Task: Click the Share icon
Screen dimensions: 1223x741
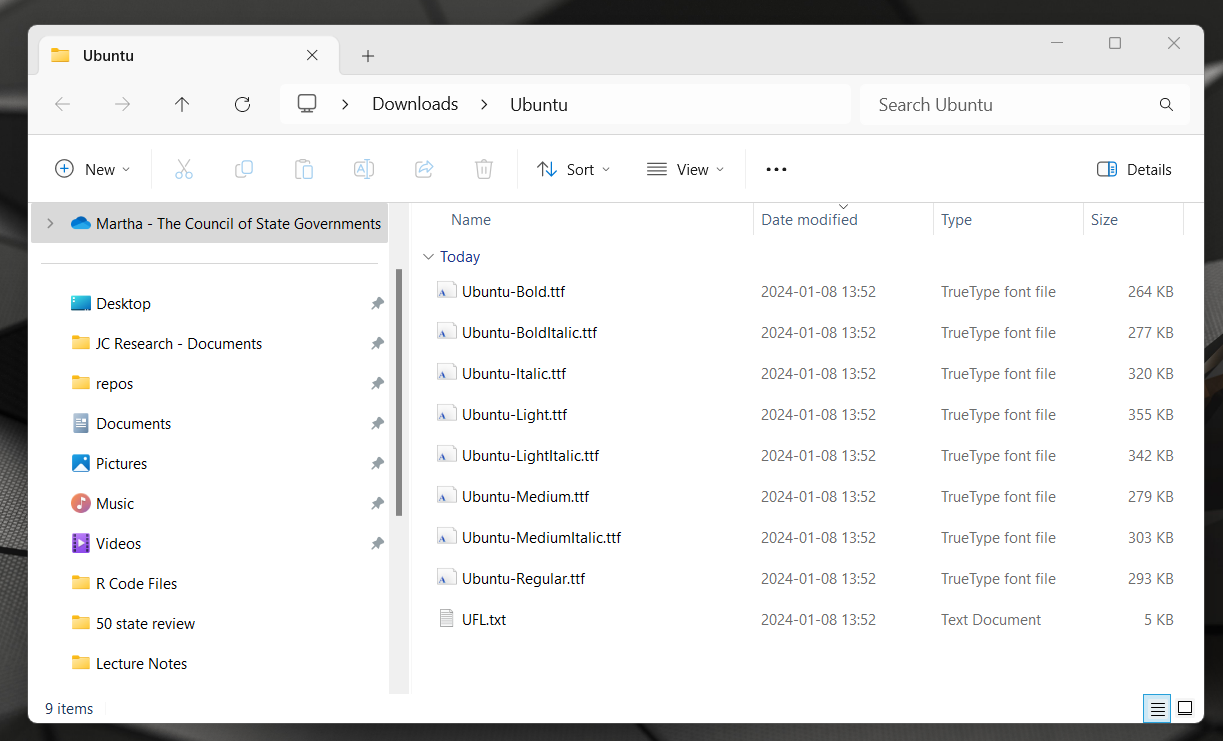Action: (424, 169)
